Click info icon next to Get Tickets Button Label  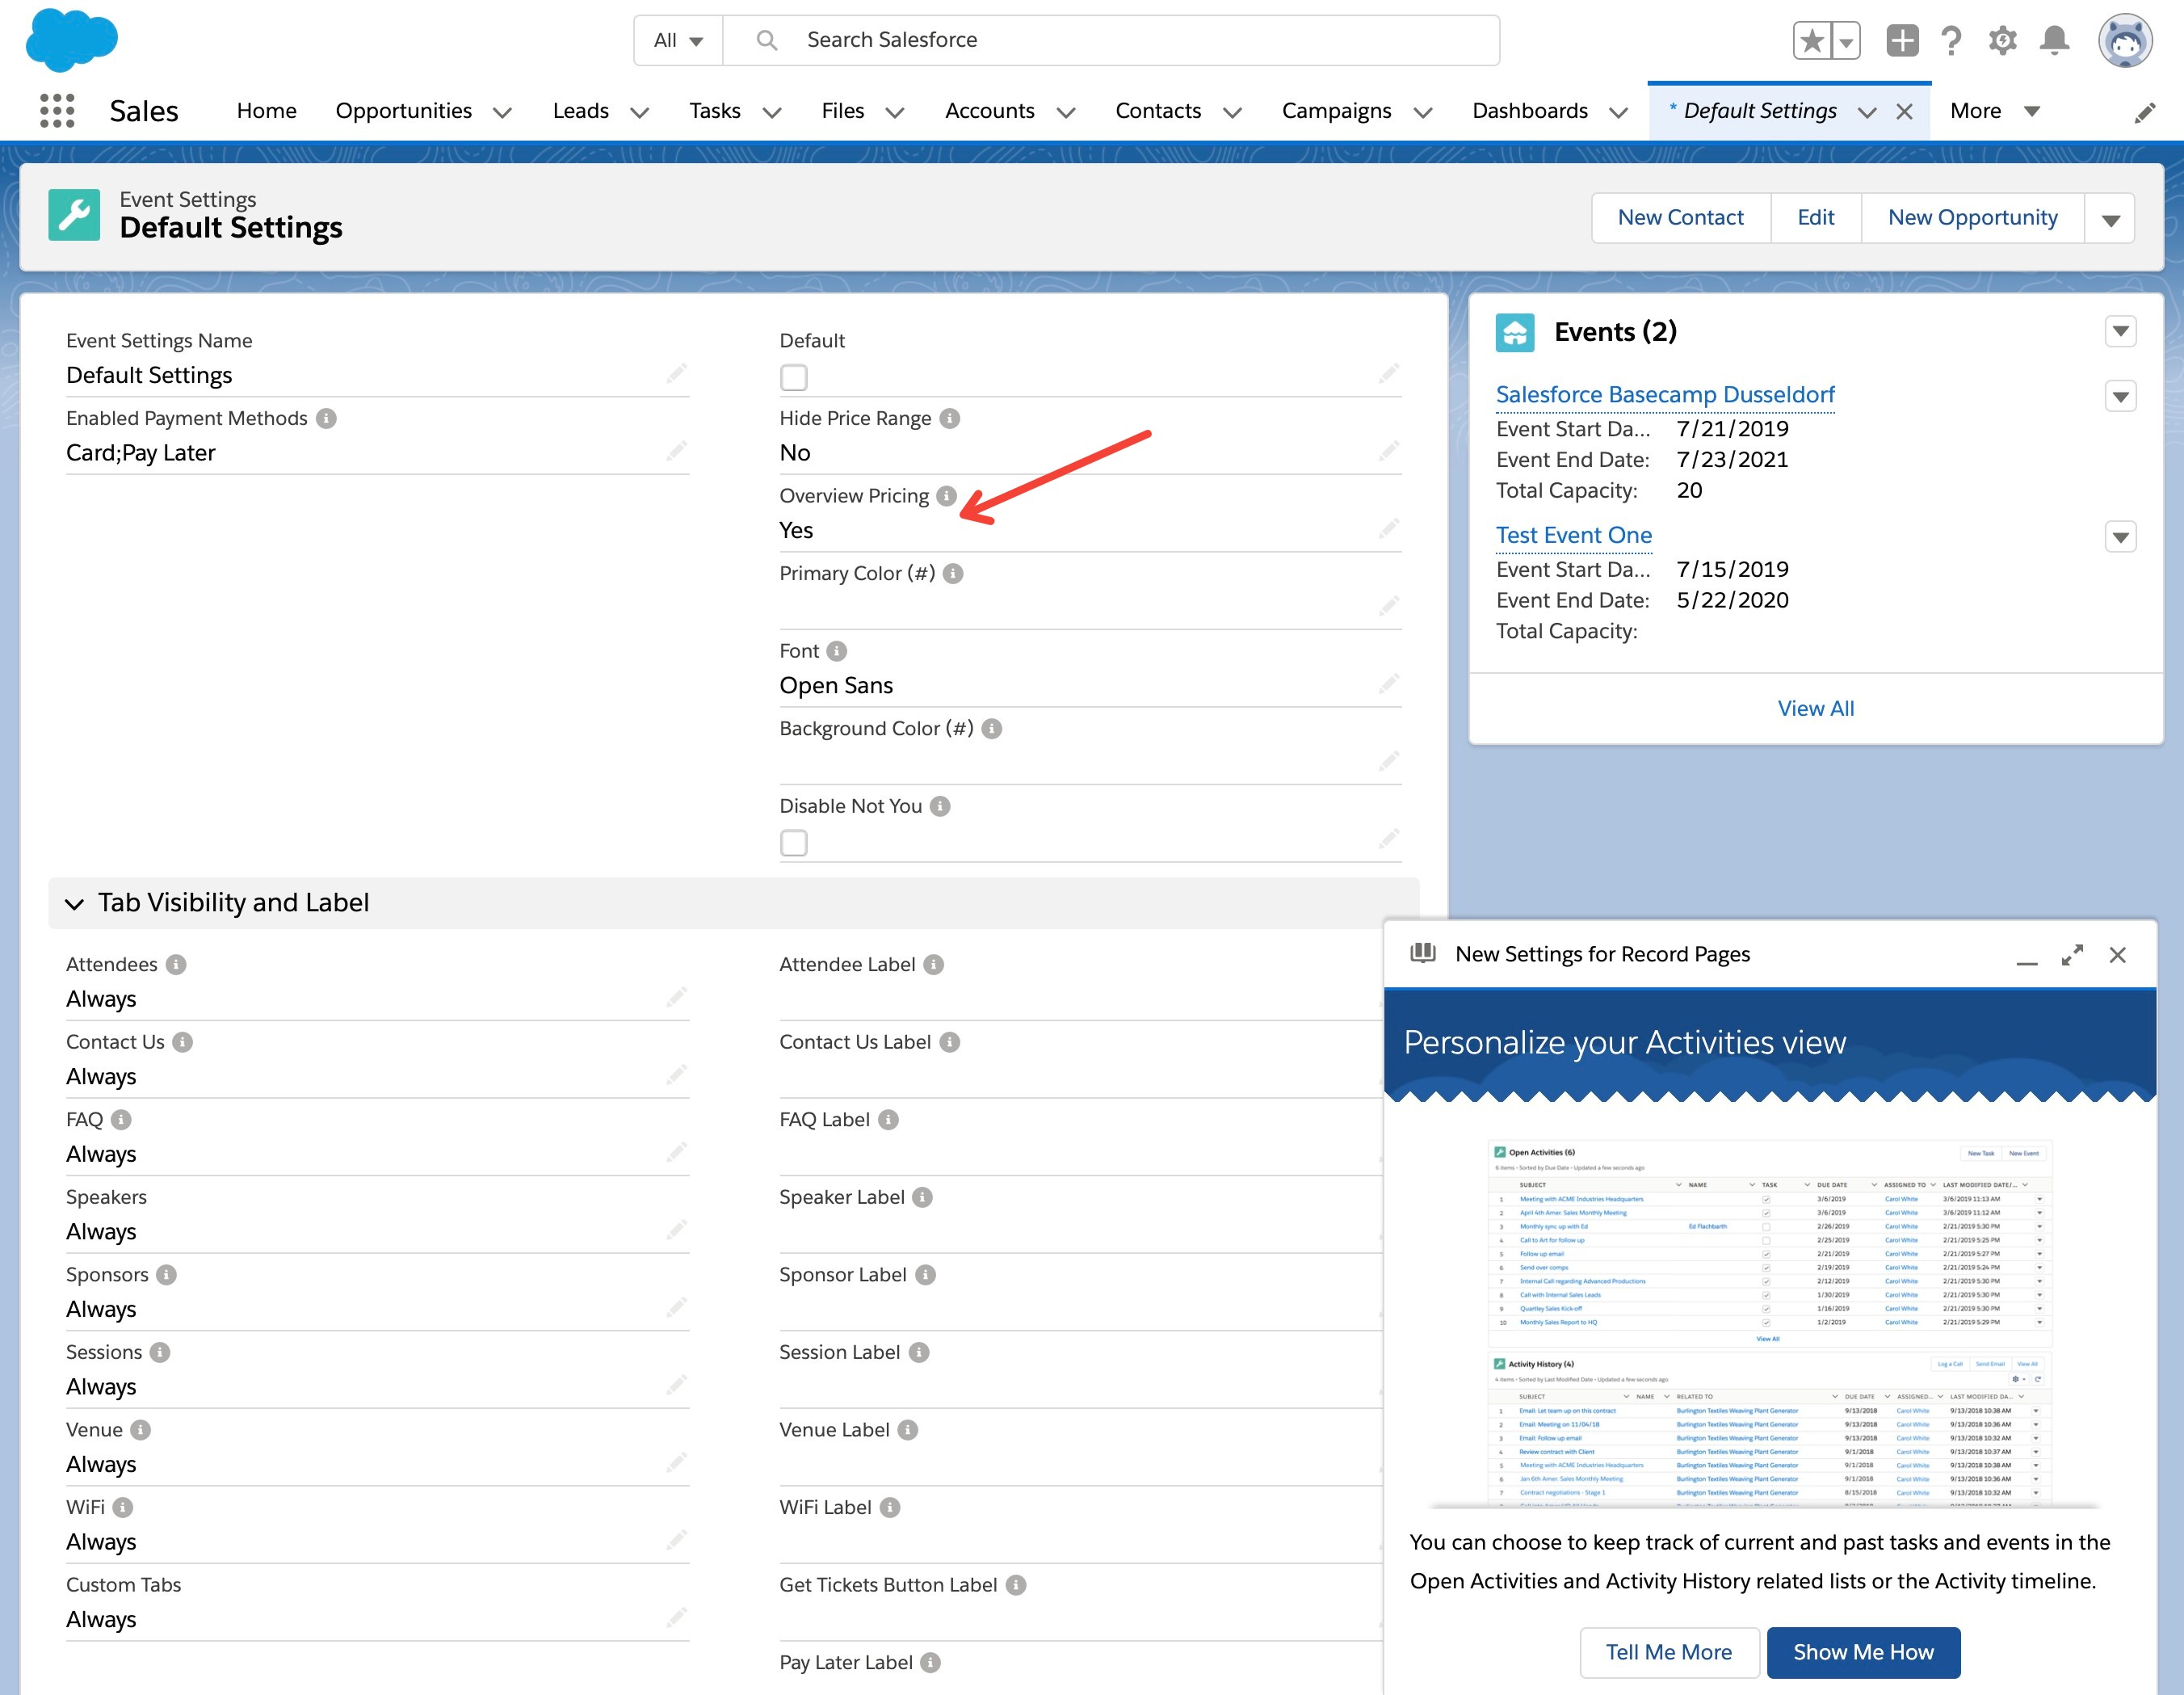pos(1016,1584)
